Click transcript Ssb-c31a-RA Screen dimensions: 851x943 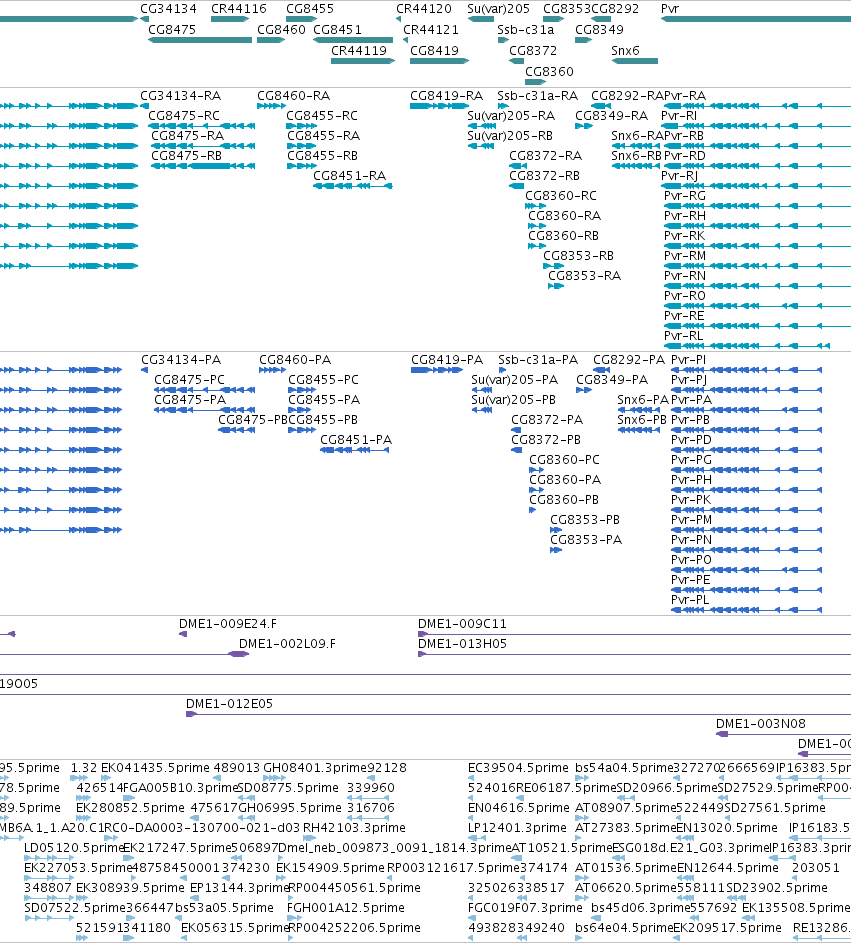pyautogui.click(x=538, y=96)
